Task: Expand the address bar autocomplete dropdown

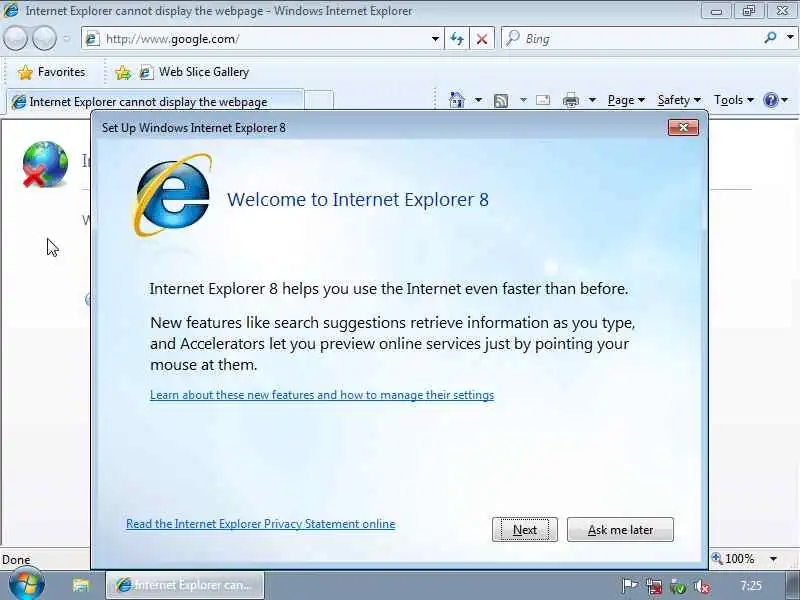Action: [435, 39]
